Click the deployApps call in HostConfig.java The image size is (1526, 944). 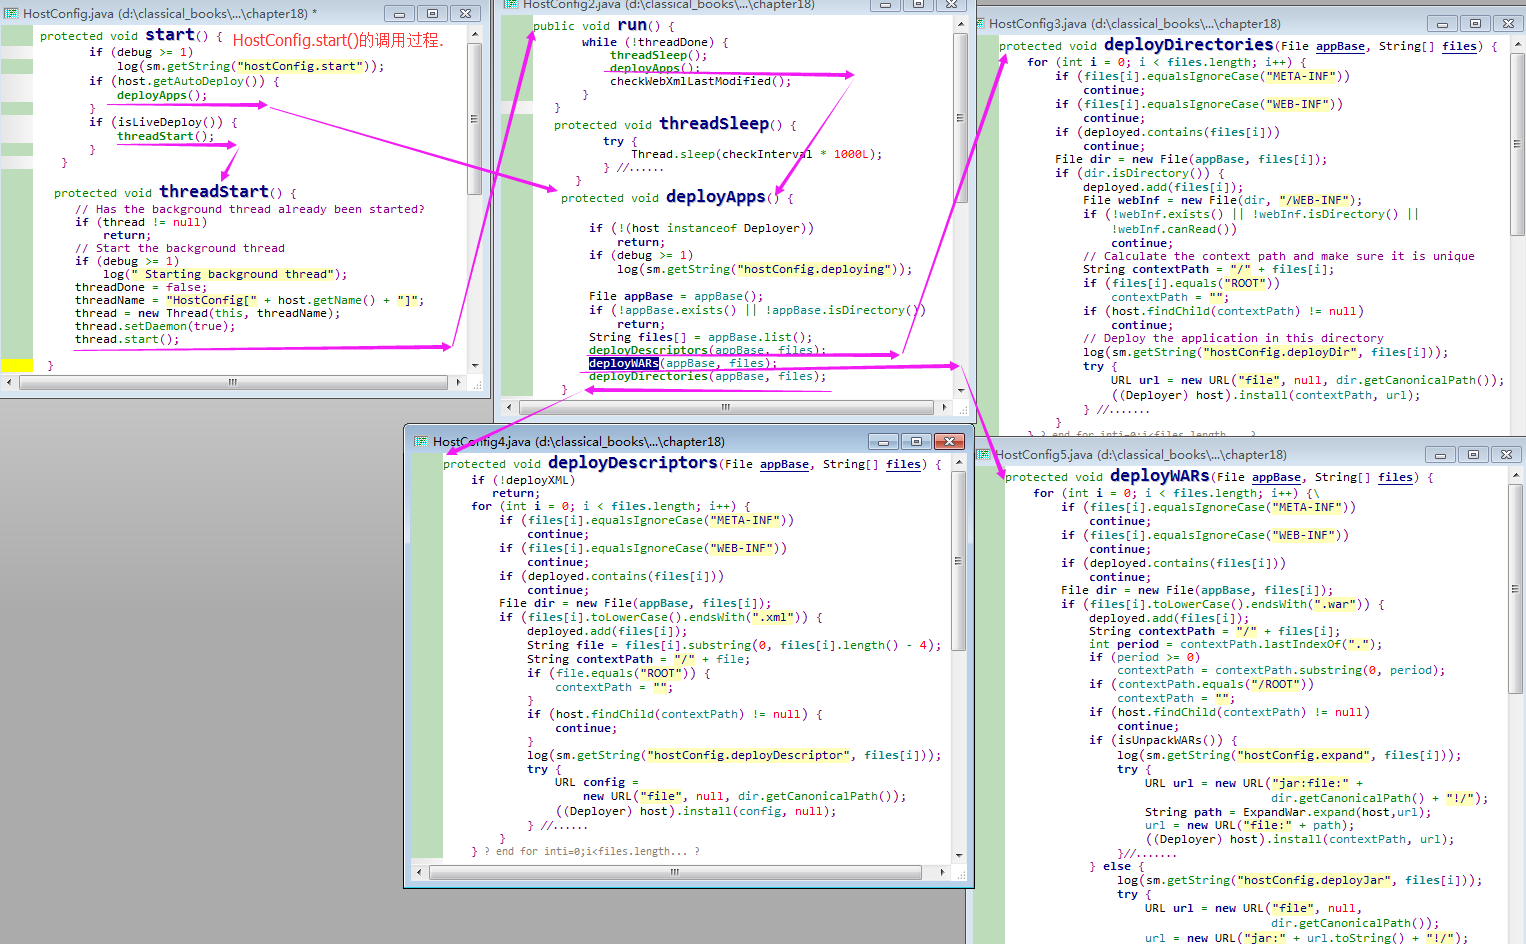(x=152, y=95)
